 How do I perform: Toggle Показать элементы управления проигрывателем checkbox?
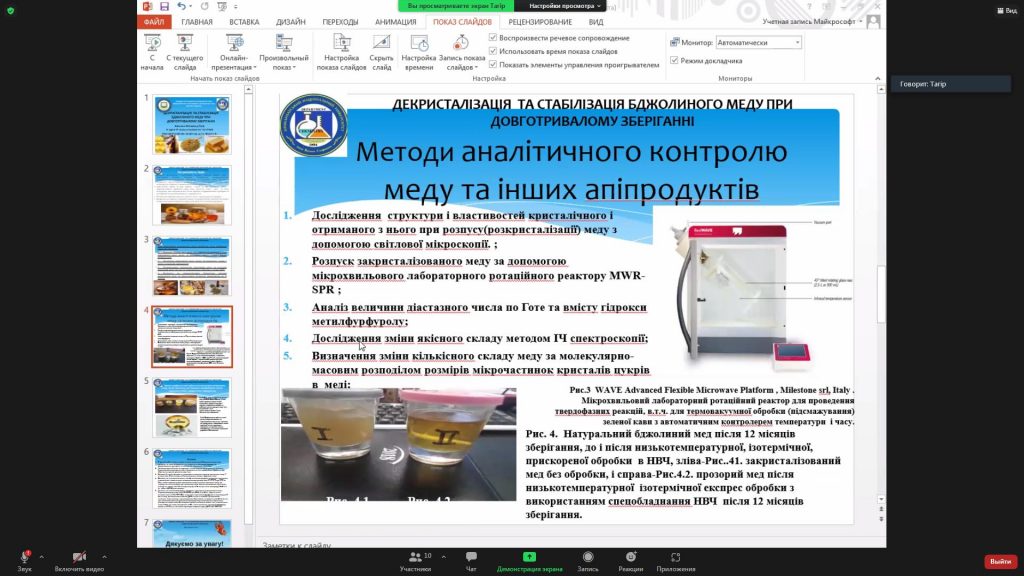point(493,65)
